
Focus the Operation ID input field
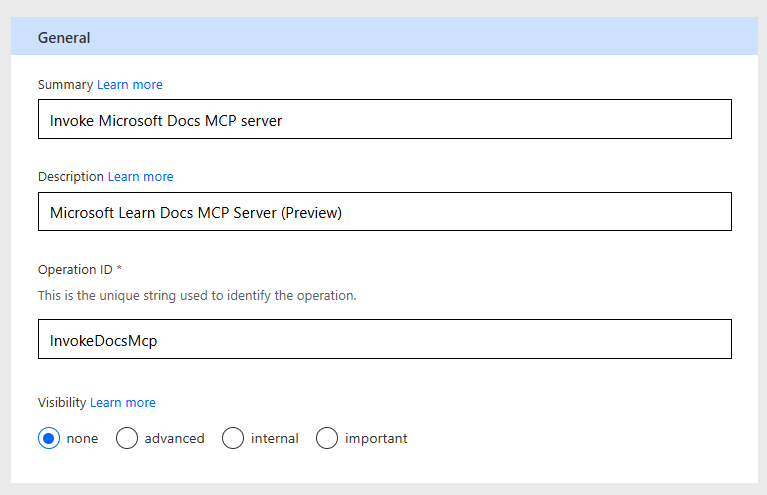tap(385, 339)
